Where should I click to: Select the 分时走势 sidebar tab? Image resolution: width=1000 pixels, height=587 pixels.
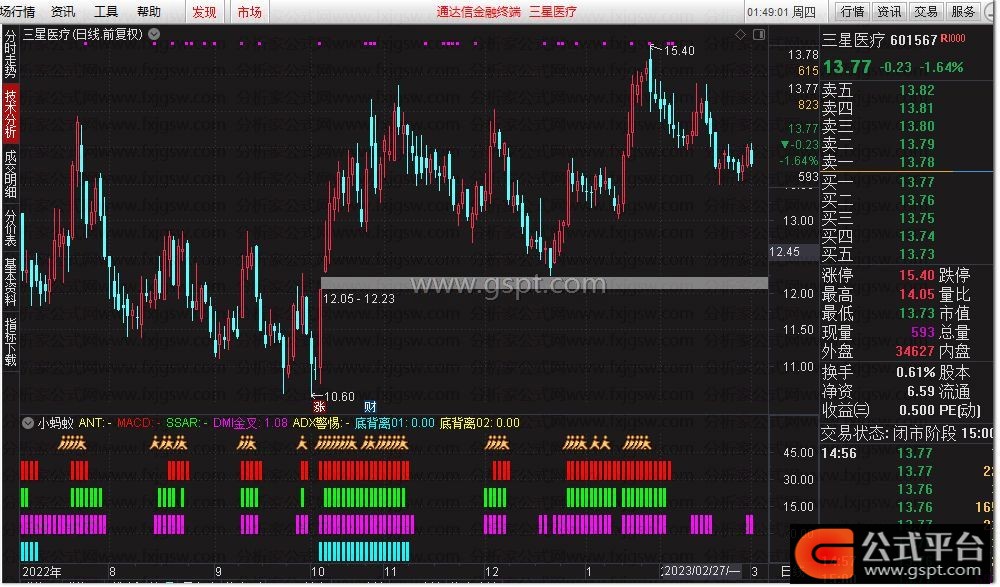tap(10, 54)
